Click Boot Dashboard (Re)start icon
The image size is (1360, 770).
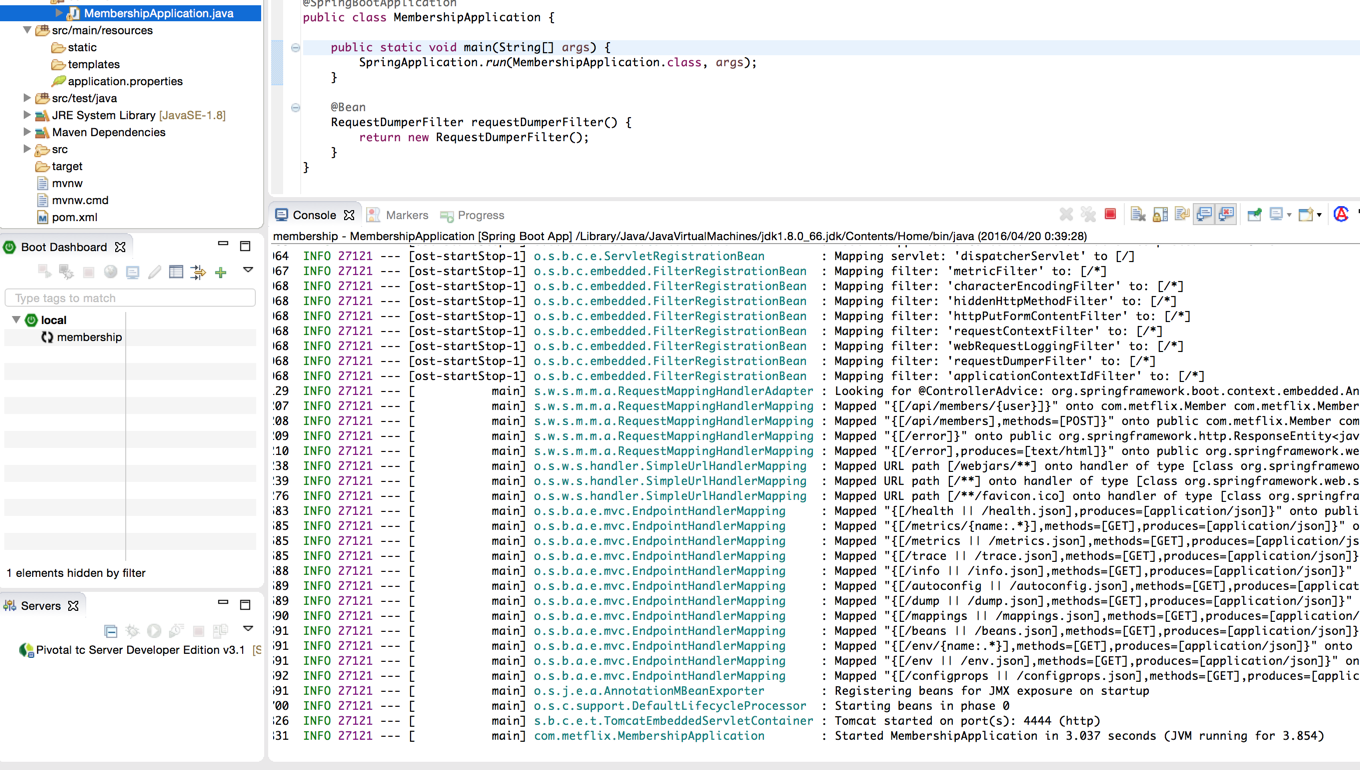pos(44,272)
